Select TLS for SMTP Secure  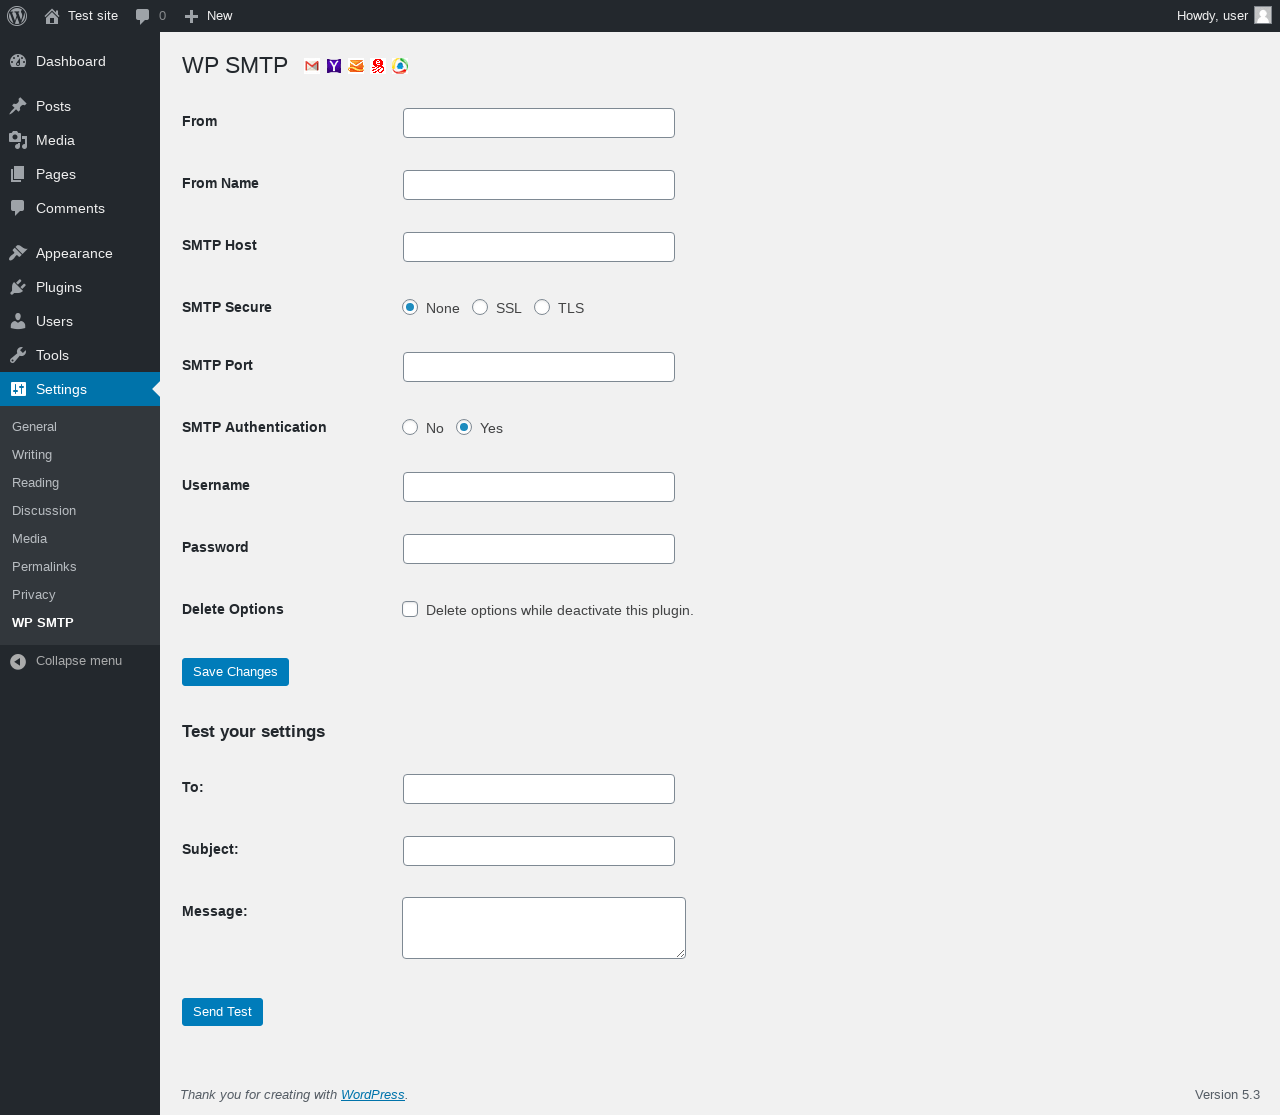click(x=542, y=307)
